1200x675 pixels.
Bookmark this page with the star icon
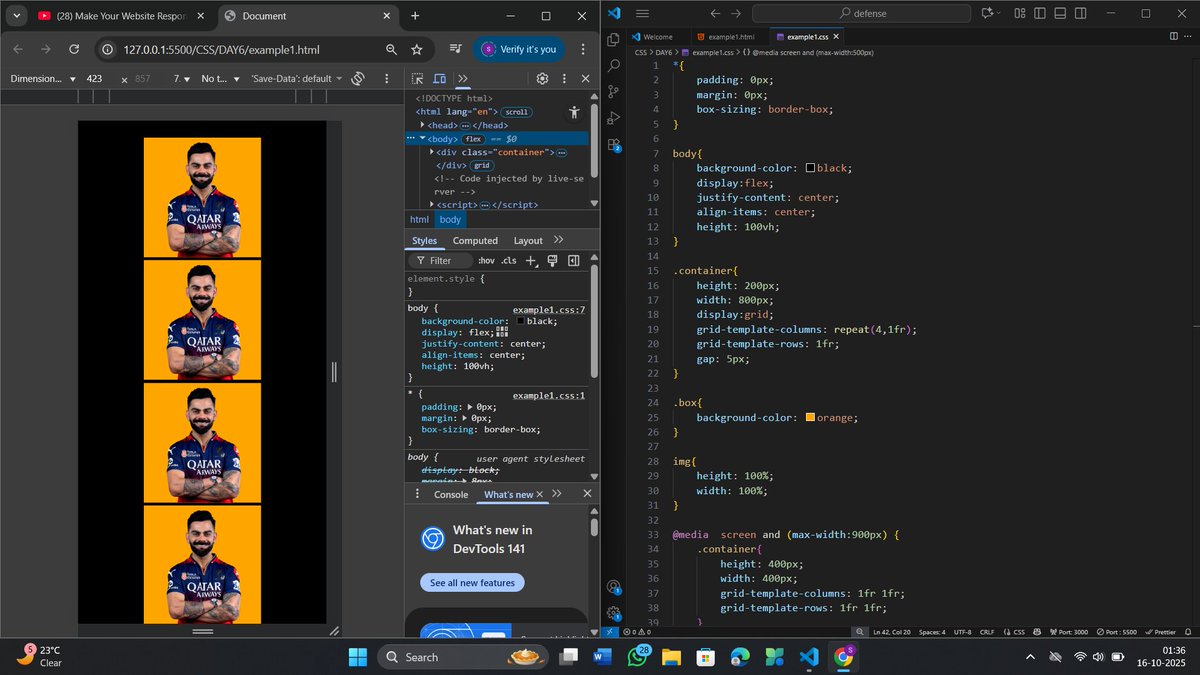click(x=417, y=49)
